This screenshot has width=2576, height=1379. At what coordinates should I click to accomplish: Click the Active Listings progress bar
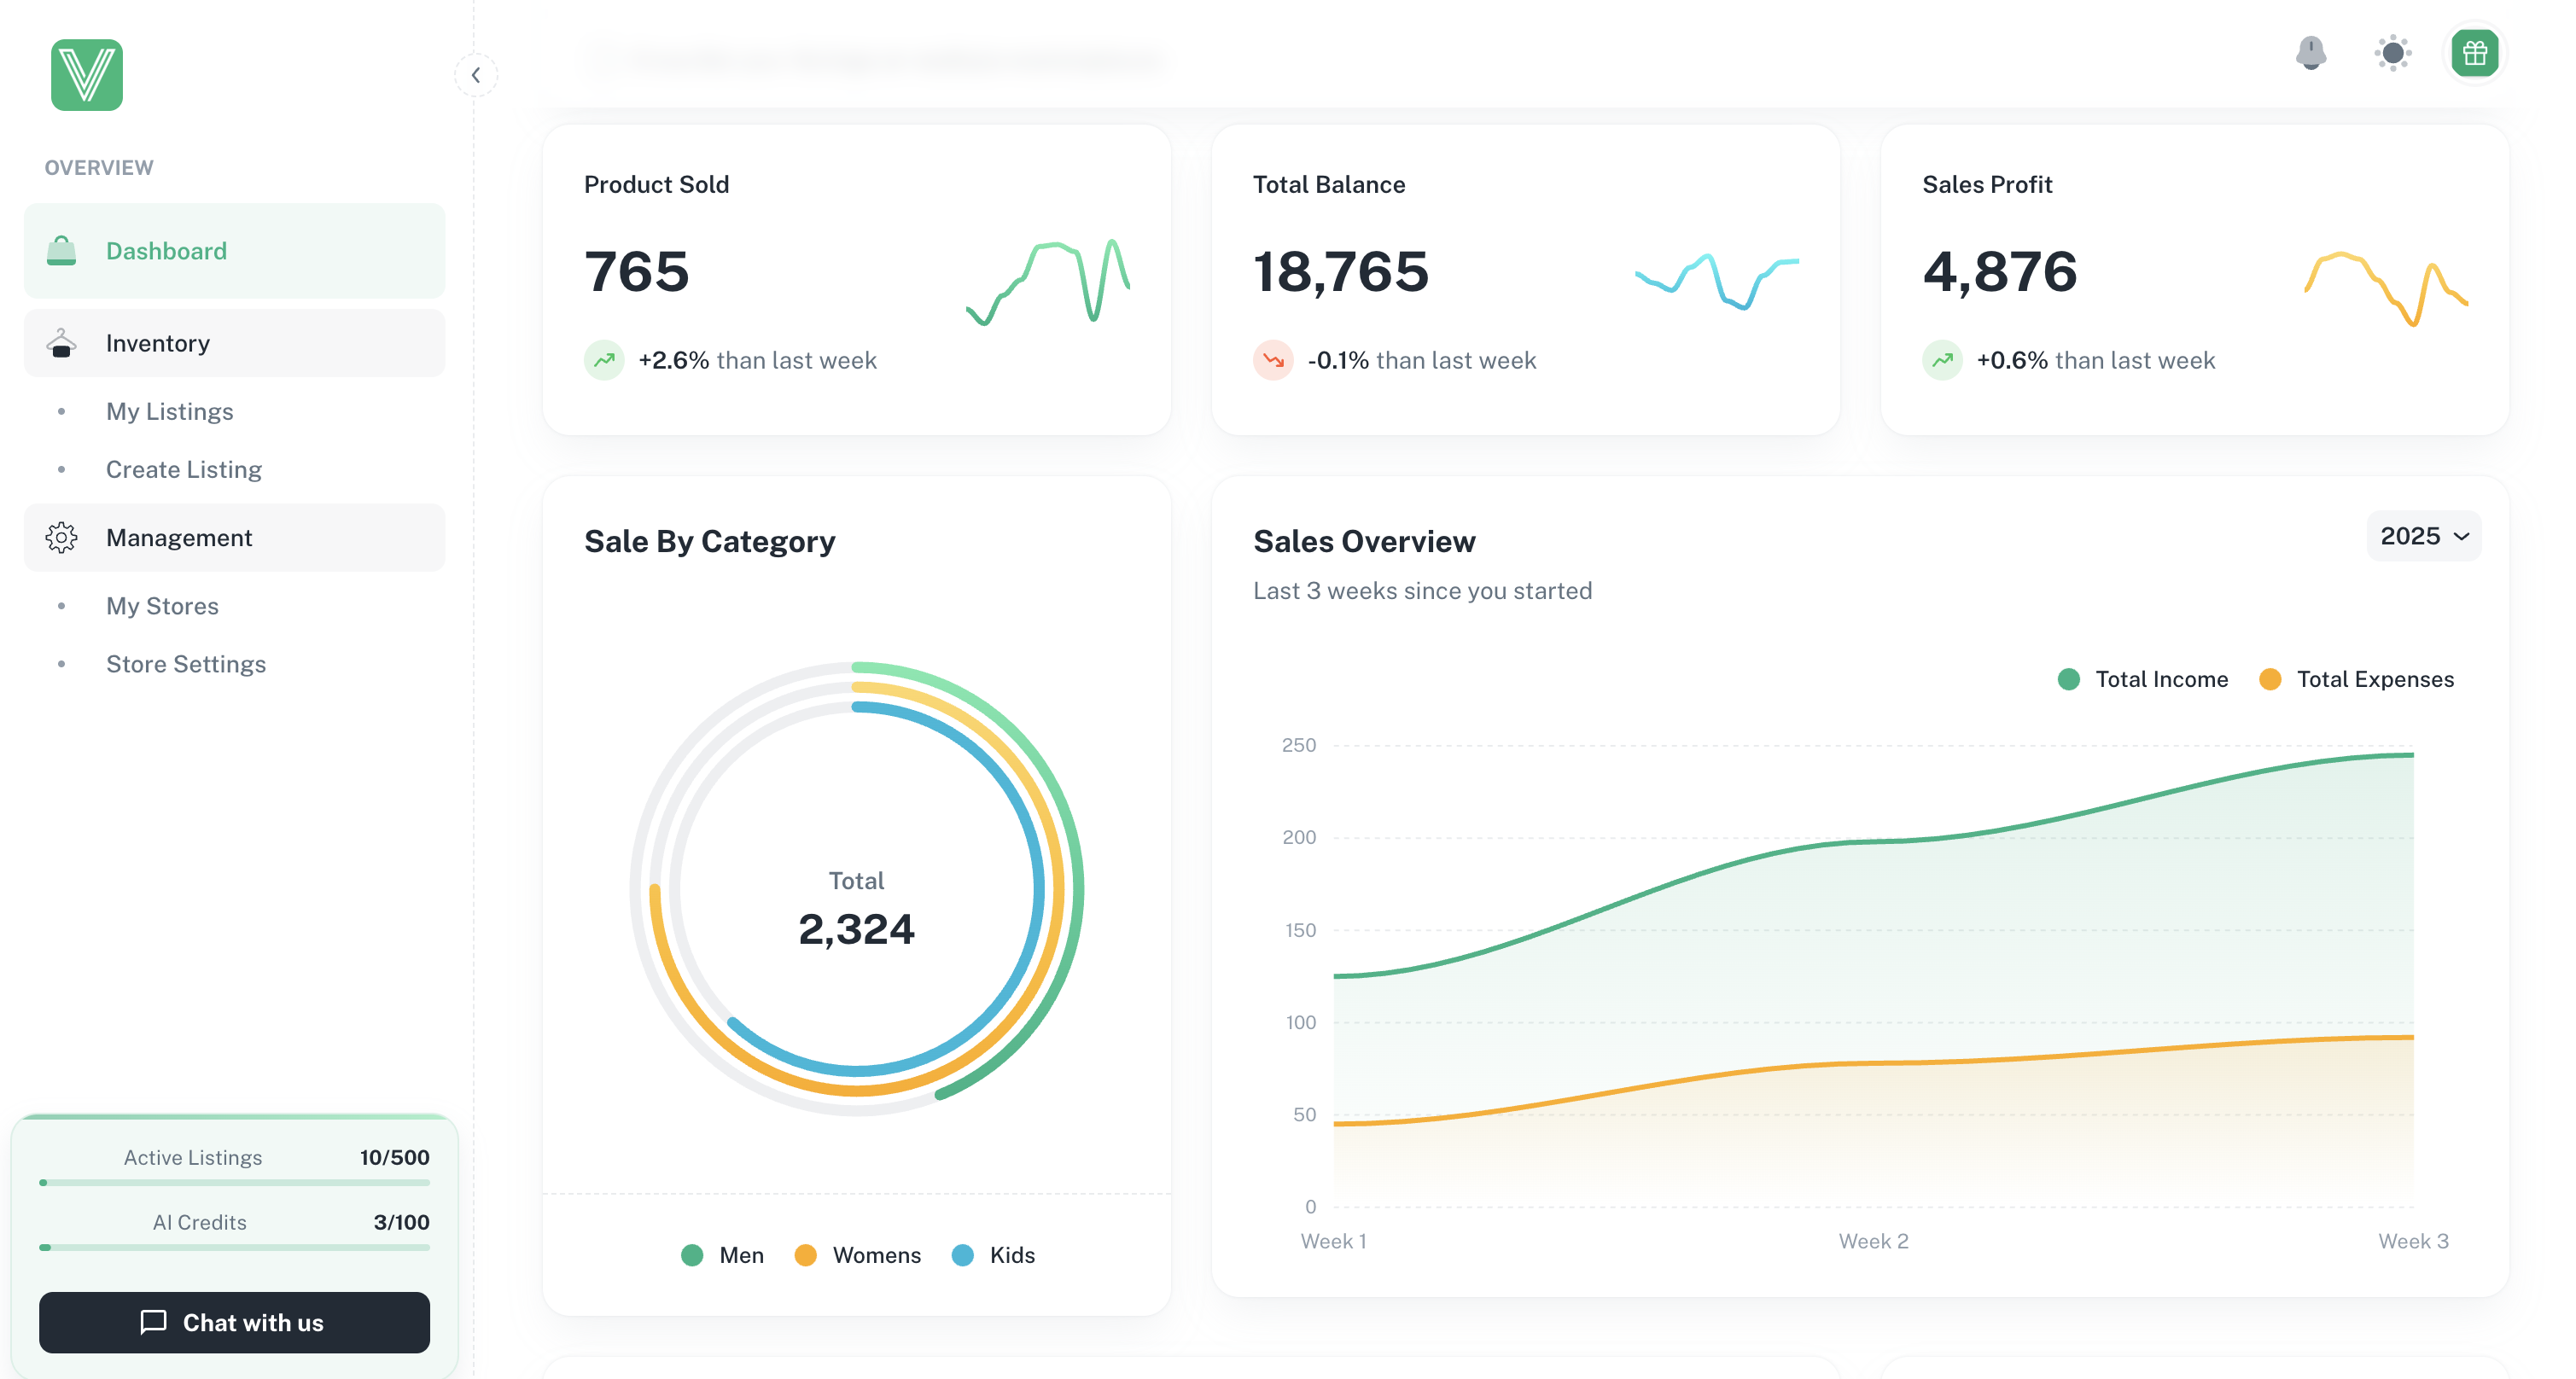235,1182
